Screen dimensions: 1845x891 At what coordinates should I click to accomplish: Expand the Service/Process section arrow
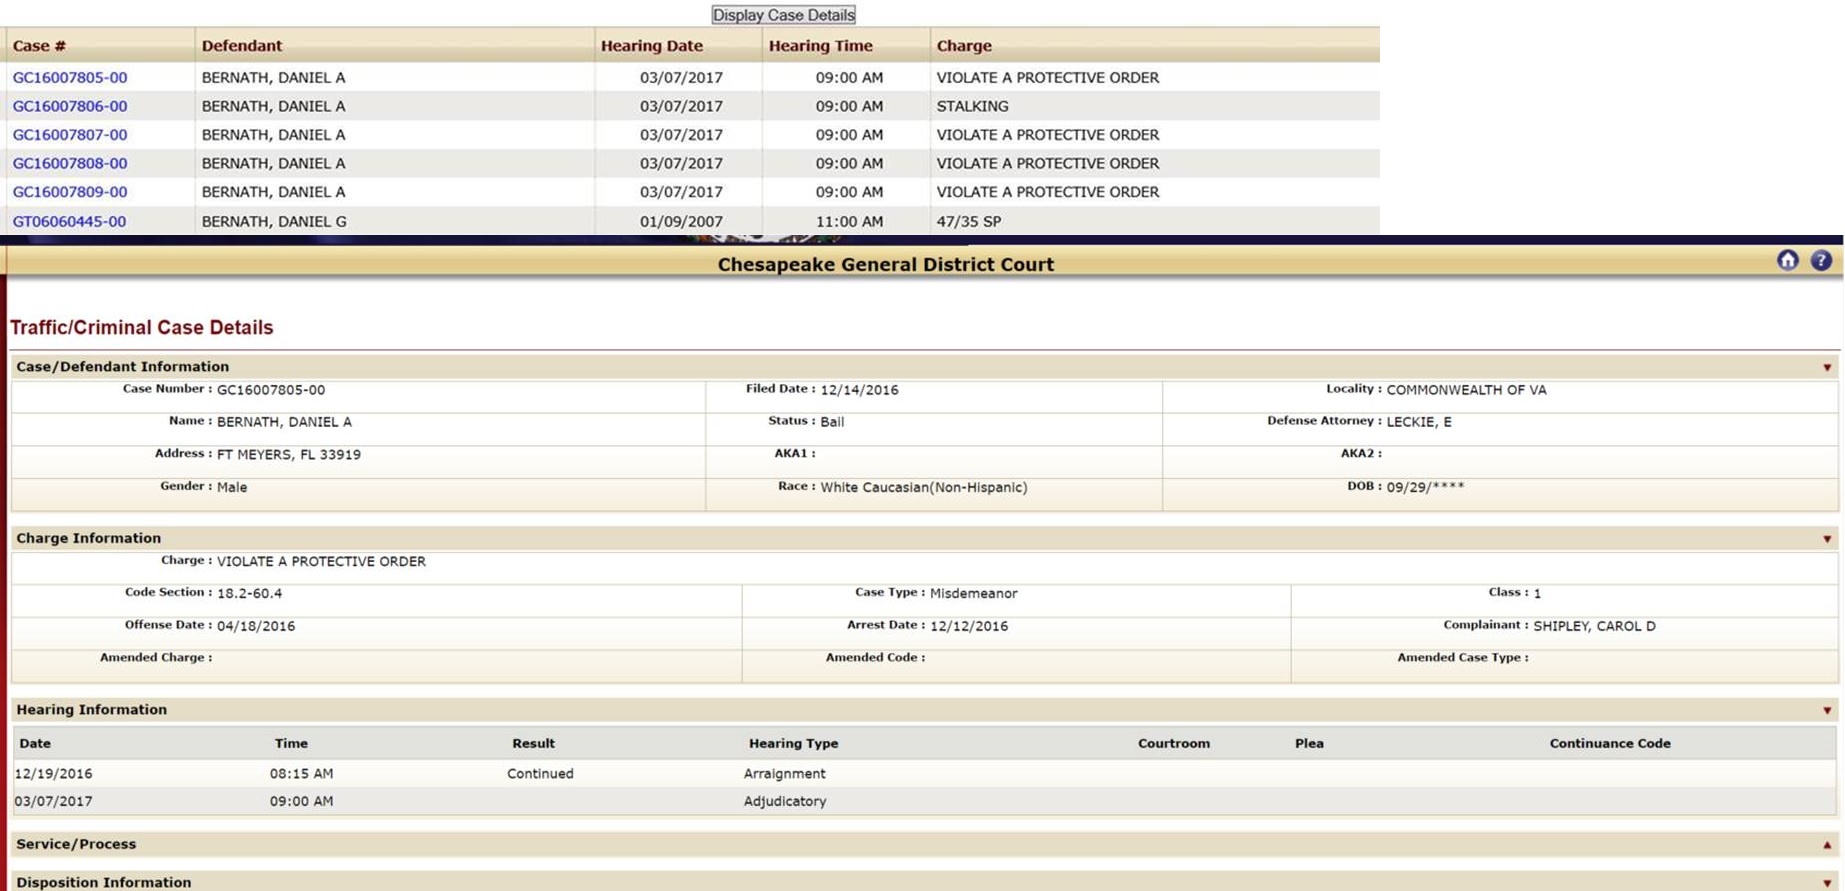pos(1826,845)
